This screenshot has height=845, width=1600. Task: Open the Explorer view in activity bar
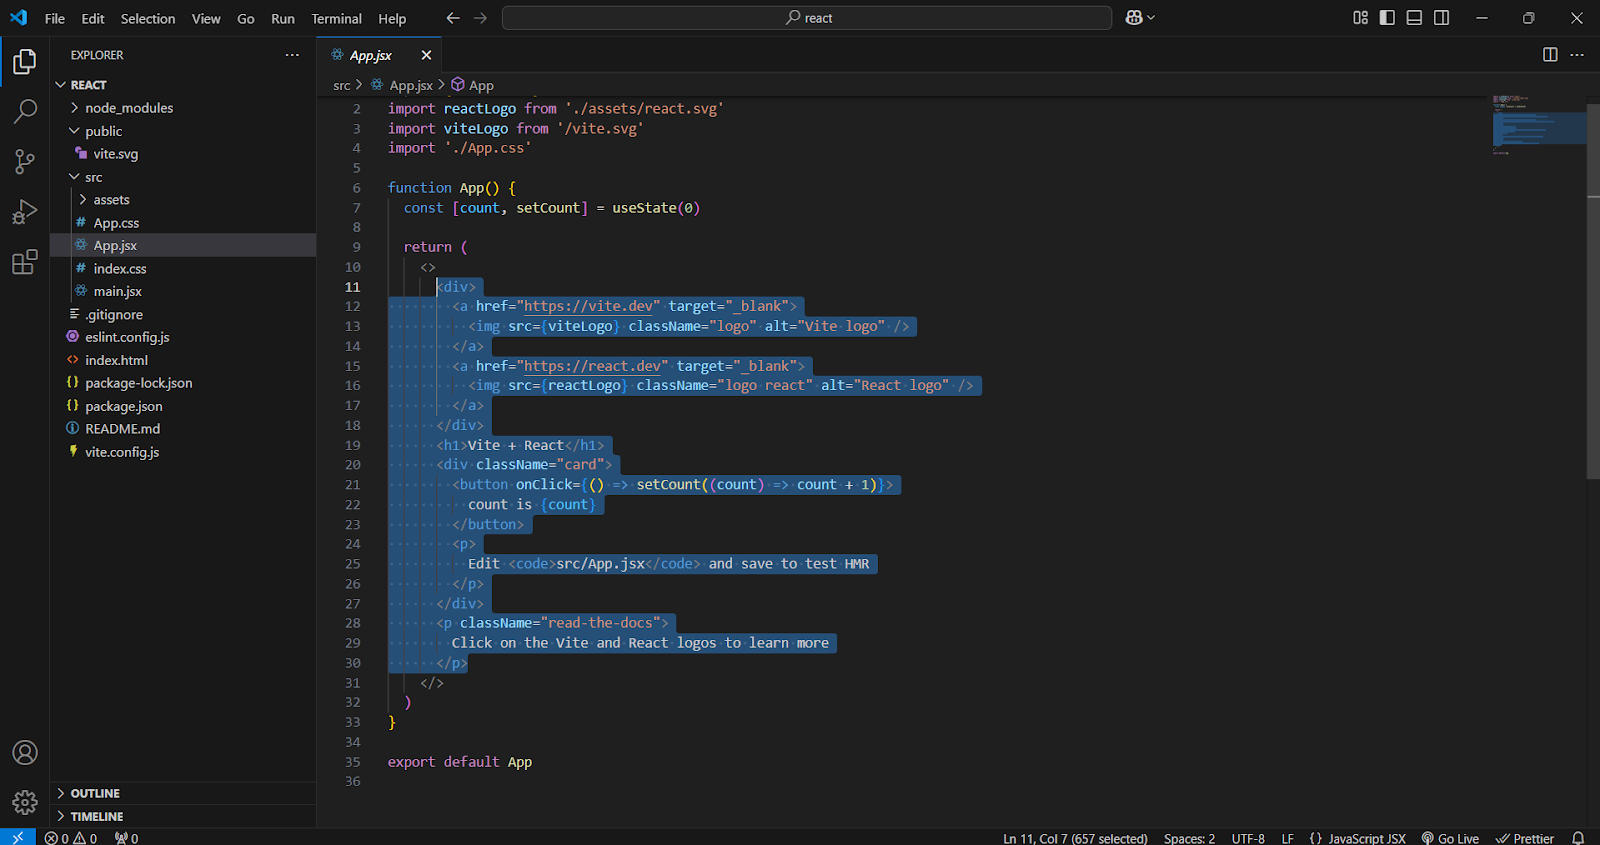(25, 62)
